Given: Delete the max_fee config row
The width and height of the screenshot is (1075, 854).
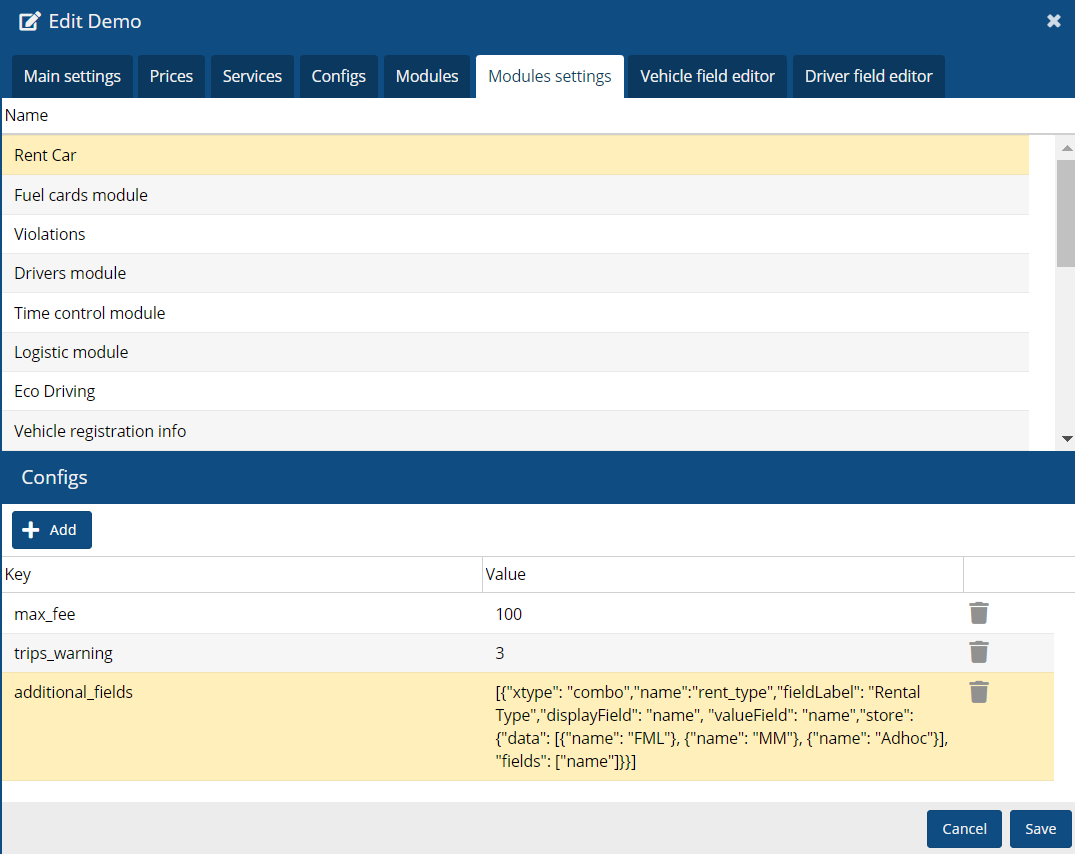Looking at the screenshot, I should pyautogui.click(x=978, y=614).
